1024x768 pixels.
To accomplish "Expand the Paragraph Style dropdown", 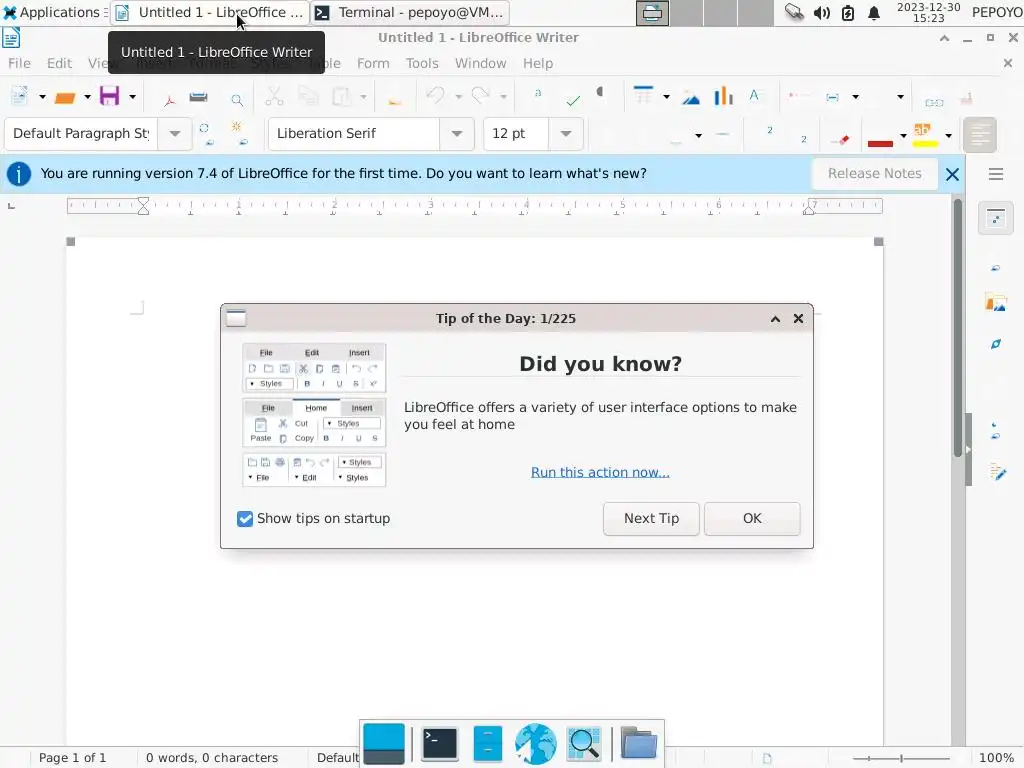I will 174,134.
